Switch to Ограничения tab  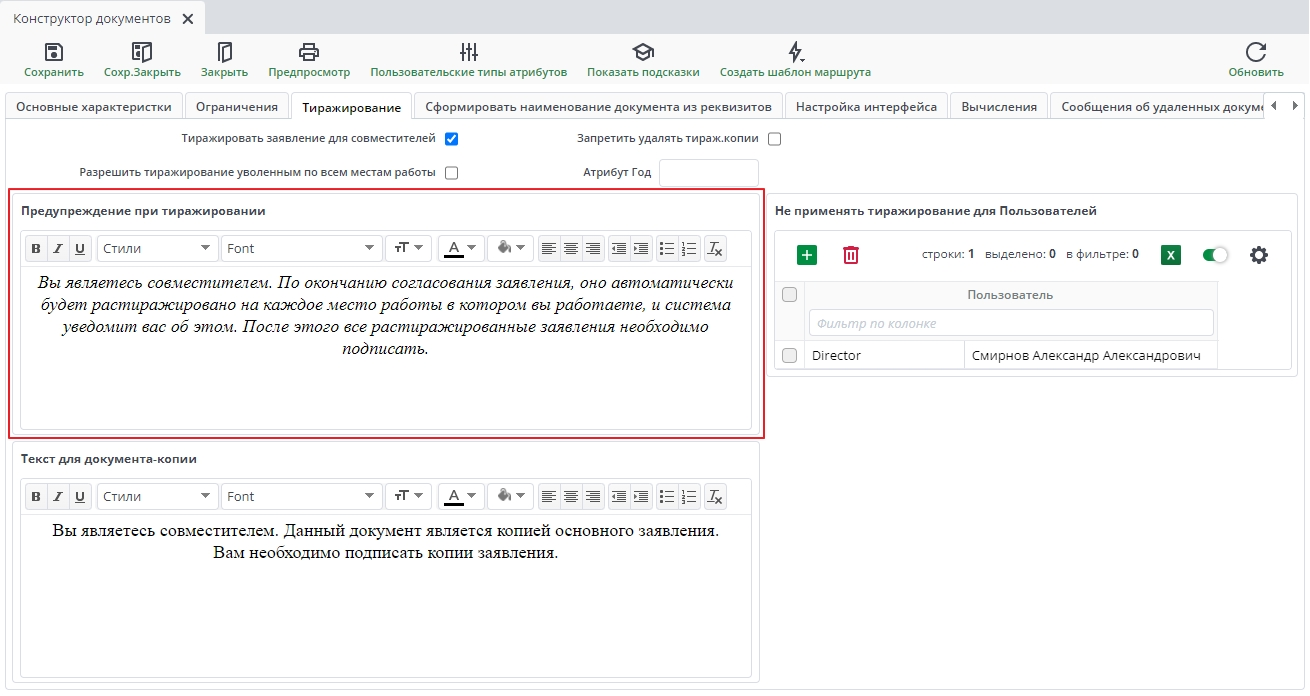click(x=236, y=107)
